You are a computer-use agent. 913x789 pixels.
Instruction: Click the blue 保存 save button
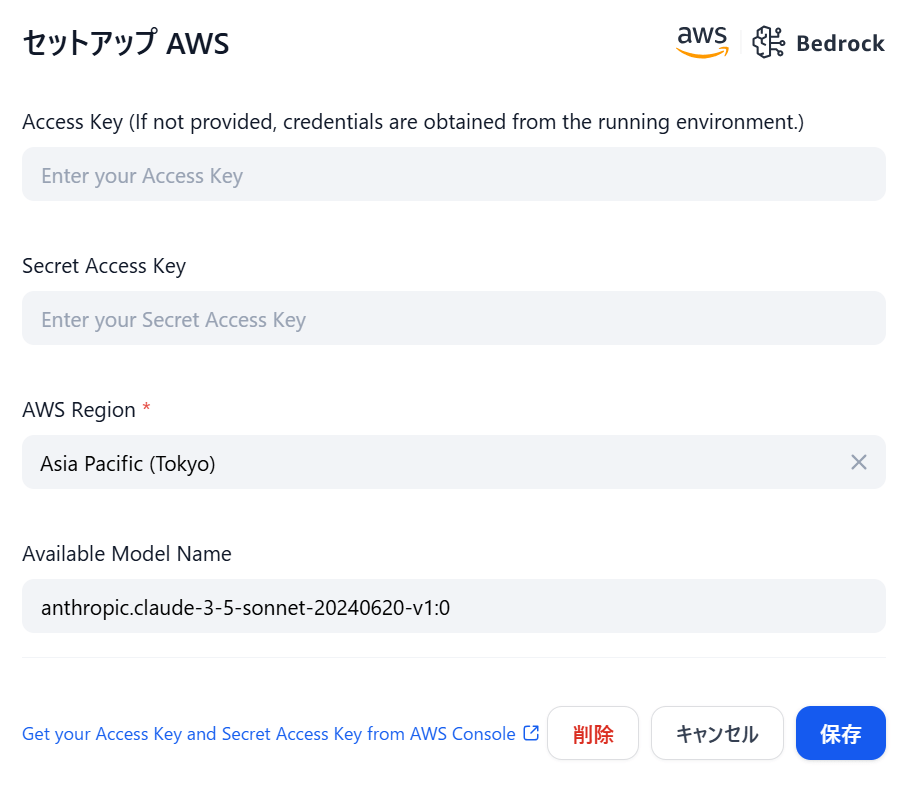tap(840, 733)
